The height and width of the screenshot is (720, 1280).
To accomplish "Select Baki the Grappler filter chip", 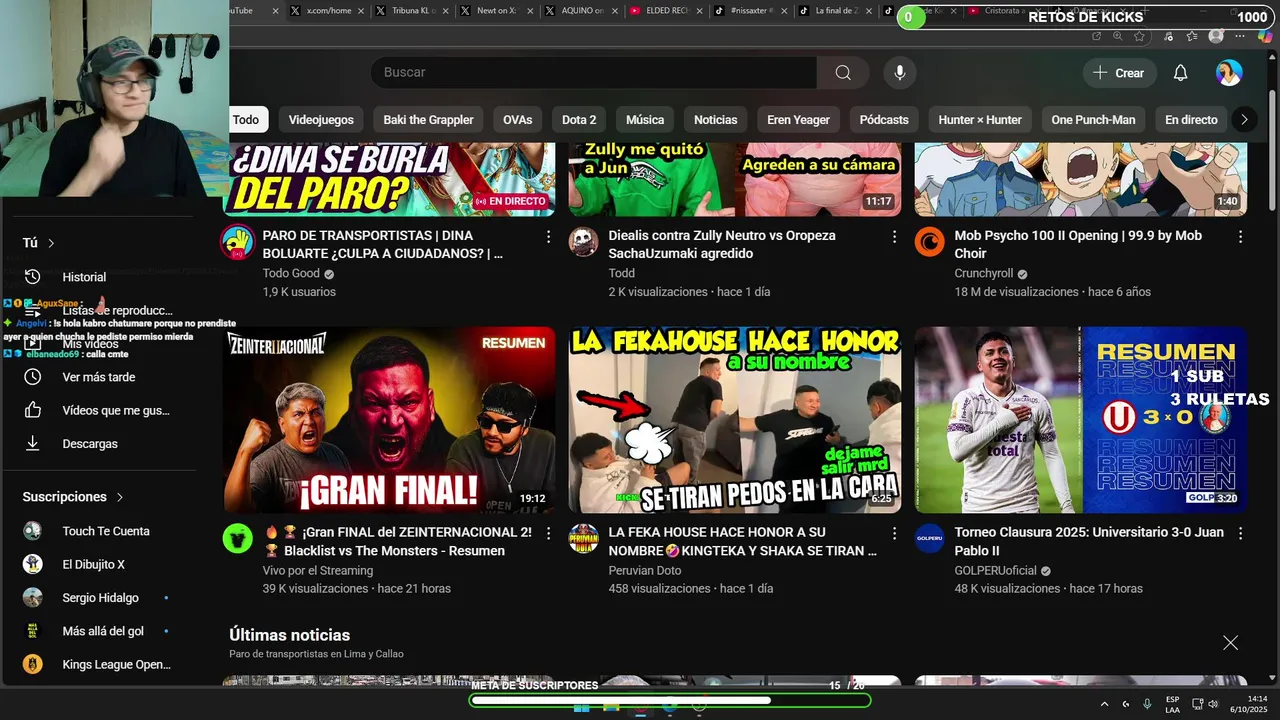I will (428, 120).
